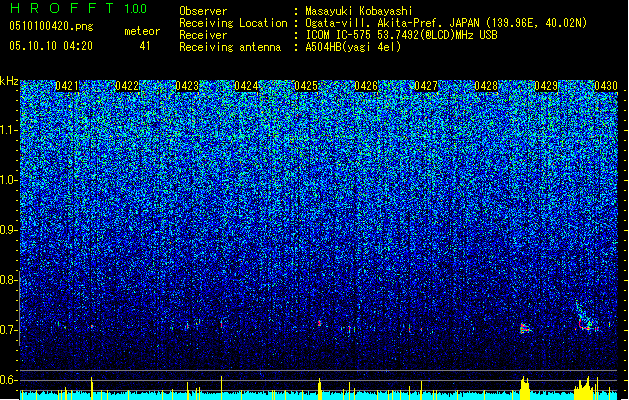Image resolution: width=629 pixels, height=400 pixels.
Task: Select the file name 0510100420.png
Action: point(51,26)
